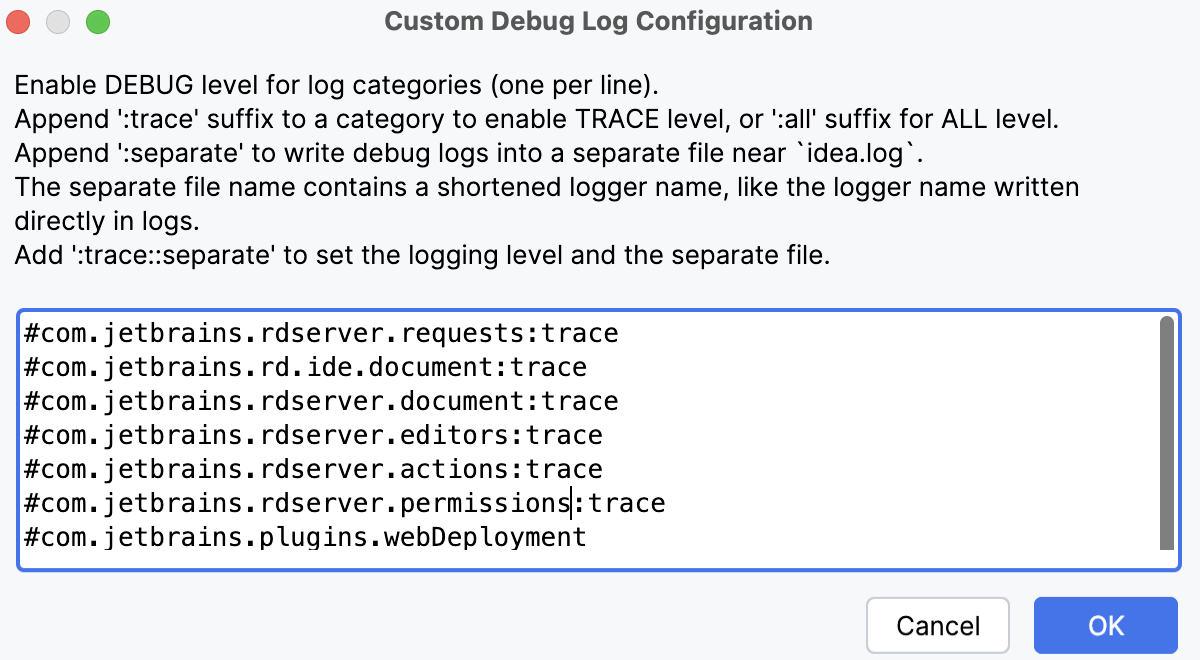Click the empty area below the last log line
1200x660 pixels.
(600, 560)
